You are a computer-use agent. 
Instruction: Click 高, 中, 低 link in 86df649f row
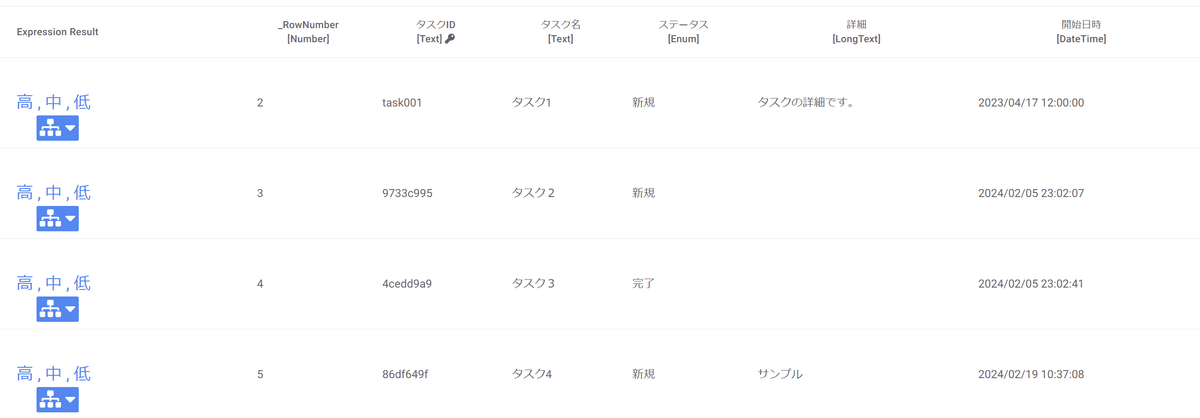click(x=53, y=374)
